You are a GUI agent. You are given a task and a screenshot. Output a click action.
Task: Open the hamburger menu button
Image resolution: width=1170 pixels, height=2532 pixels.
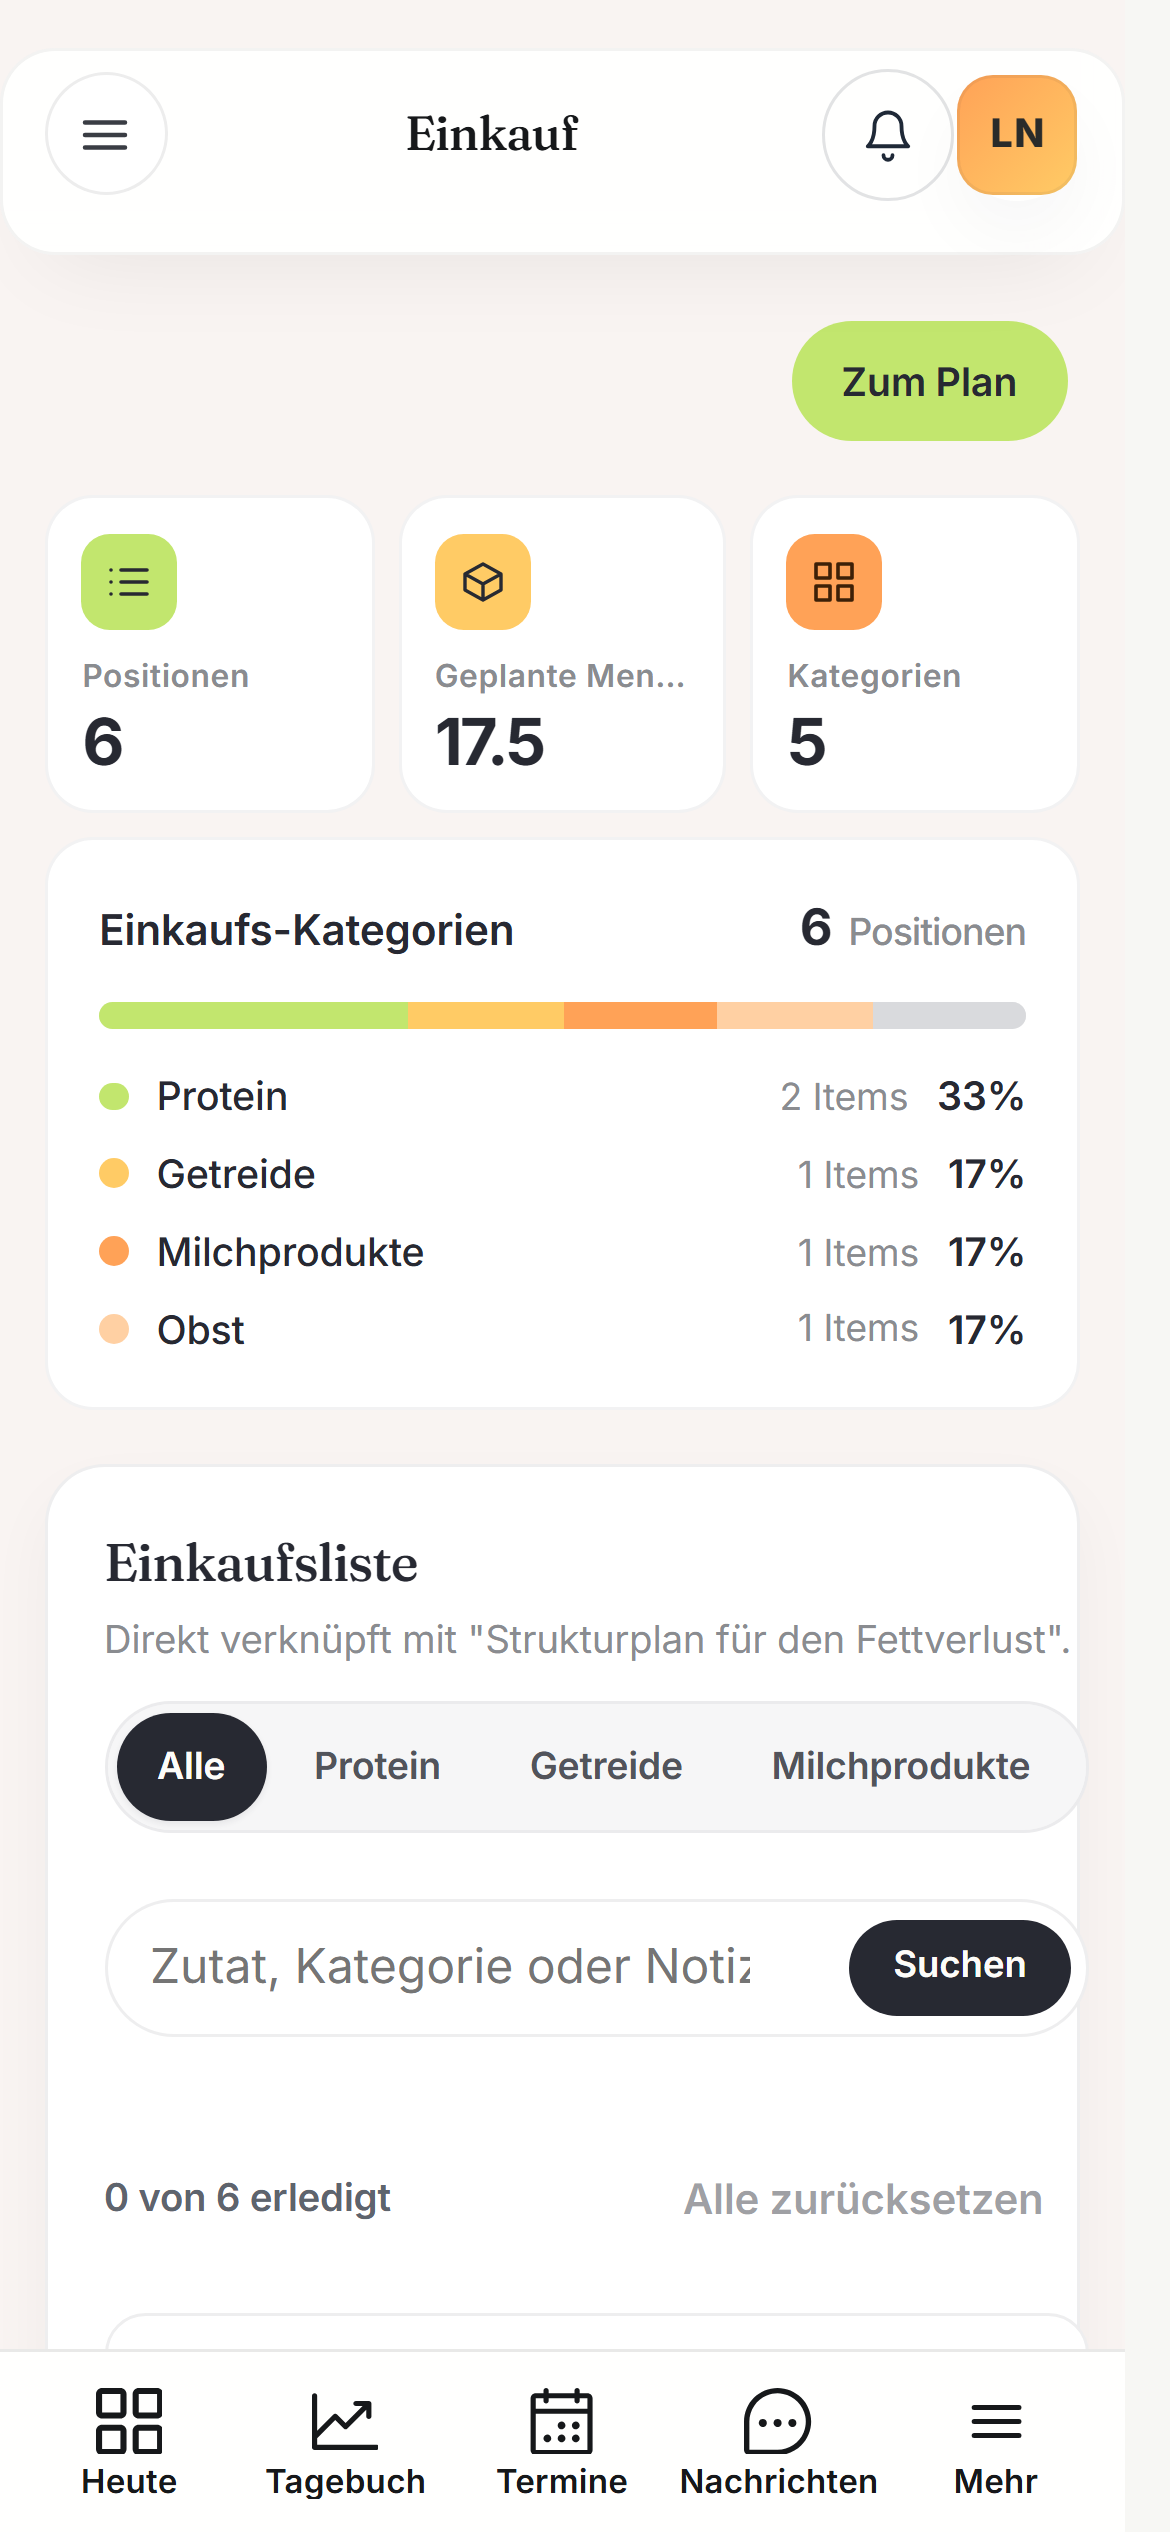pos(106,134)
